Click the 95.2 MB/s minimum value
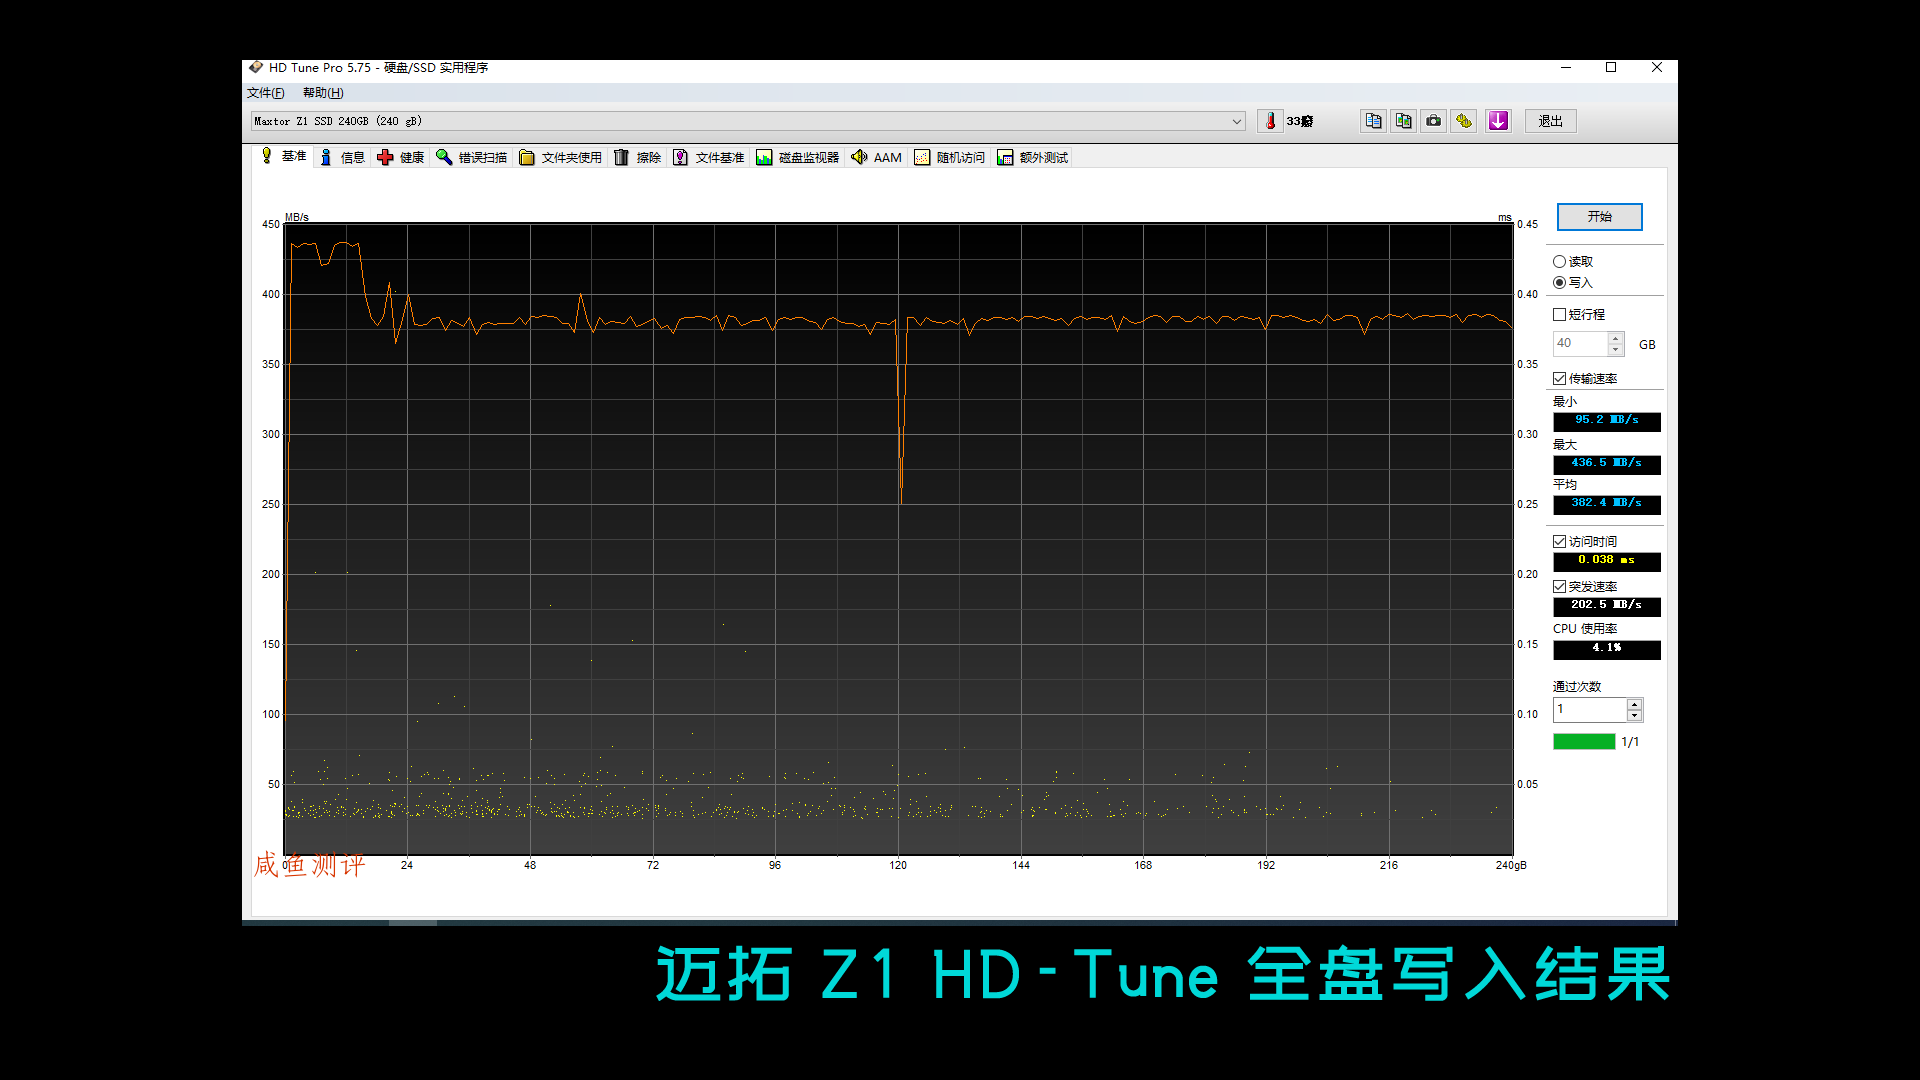The height and width of the screenshot is (1080, 1920). coord(1607,421)
